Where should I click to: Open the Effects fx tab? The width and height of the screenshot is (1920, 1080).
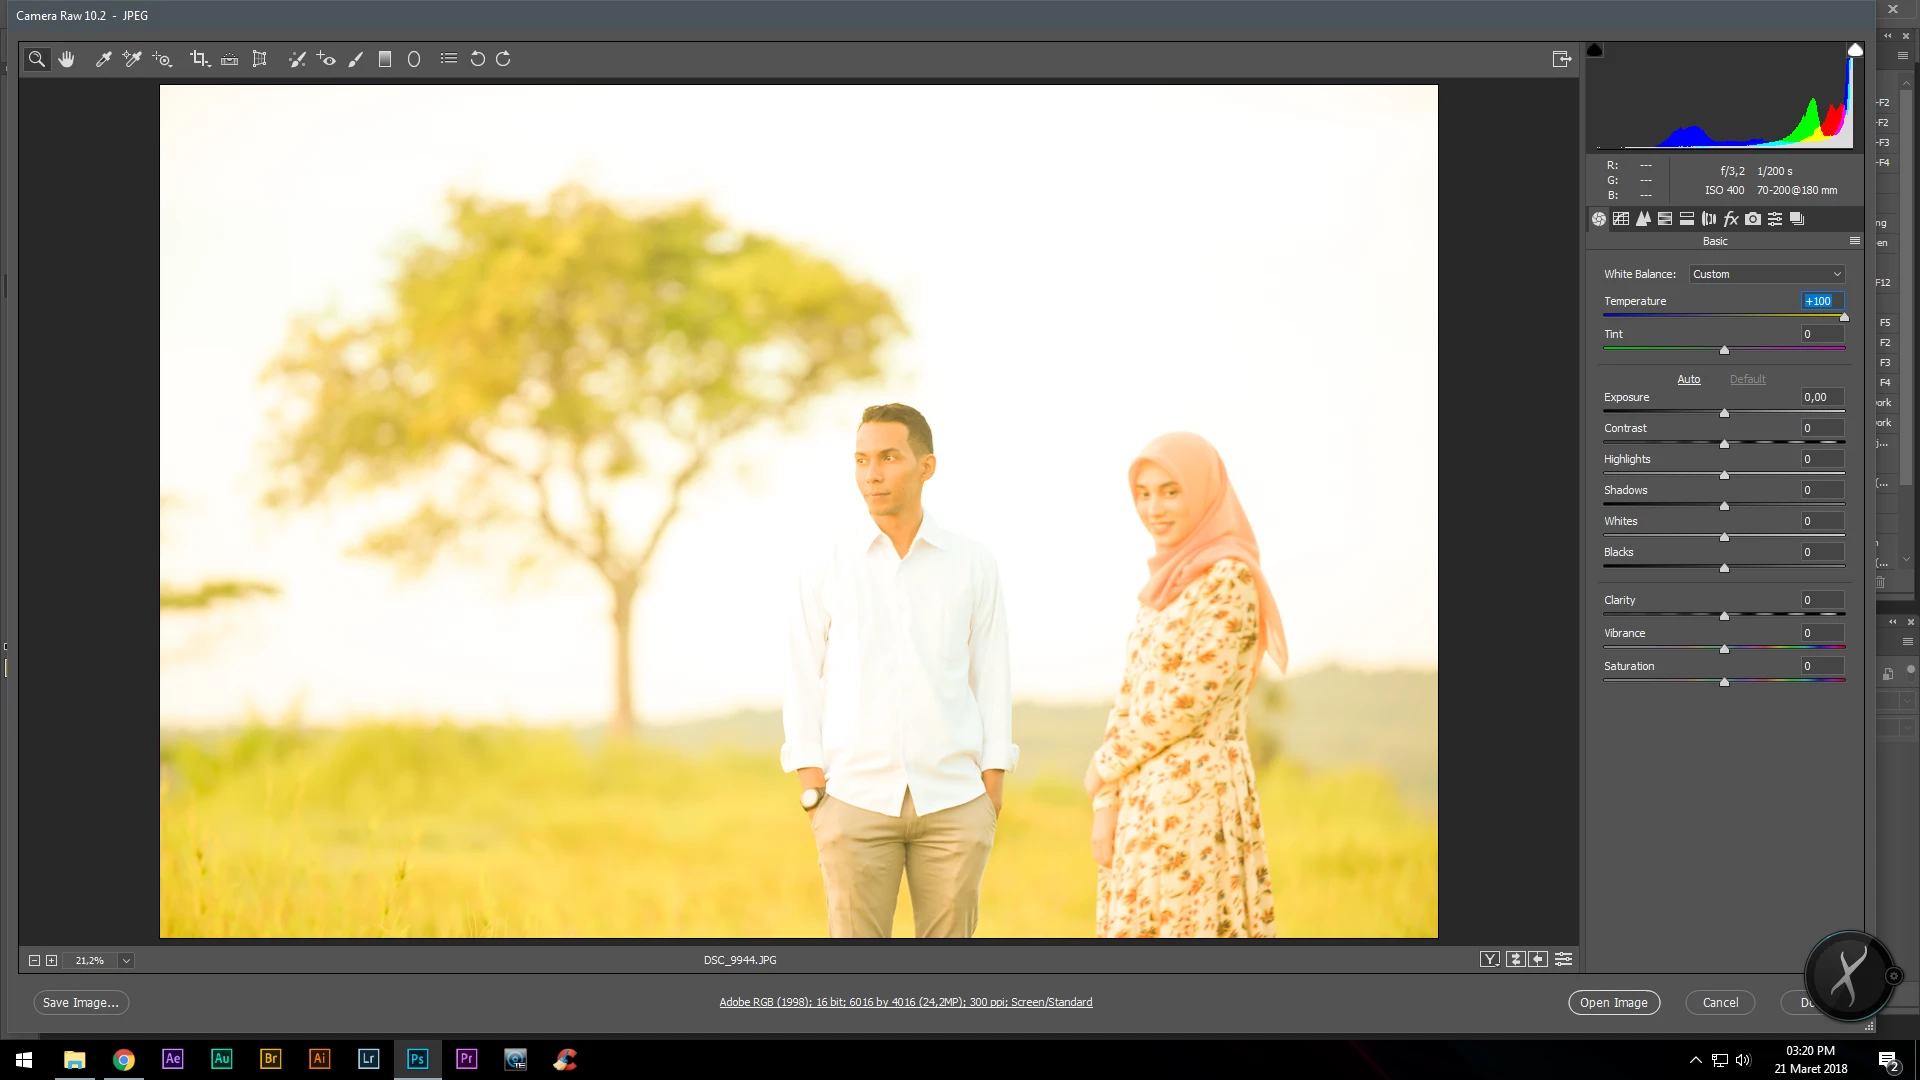pos(1731,219)
